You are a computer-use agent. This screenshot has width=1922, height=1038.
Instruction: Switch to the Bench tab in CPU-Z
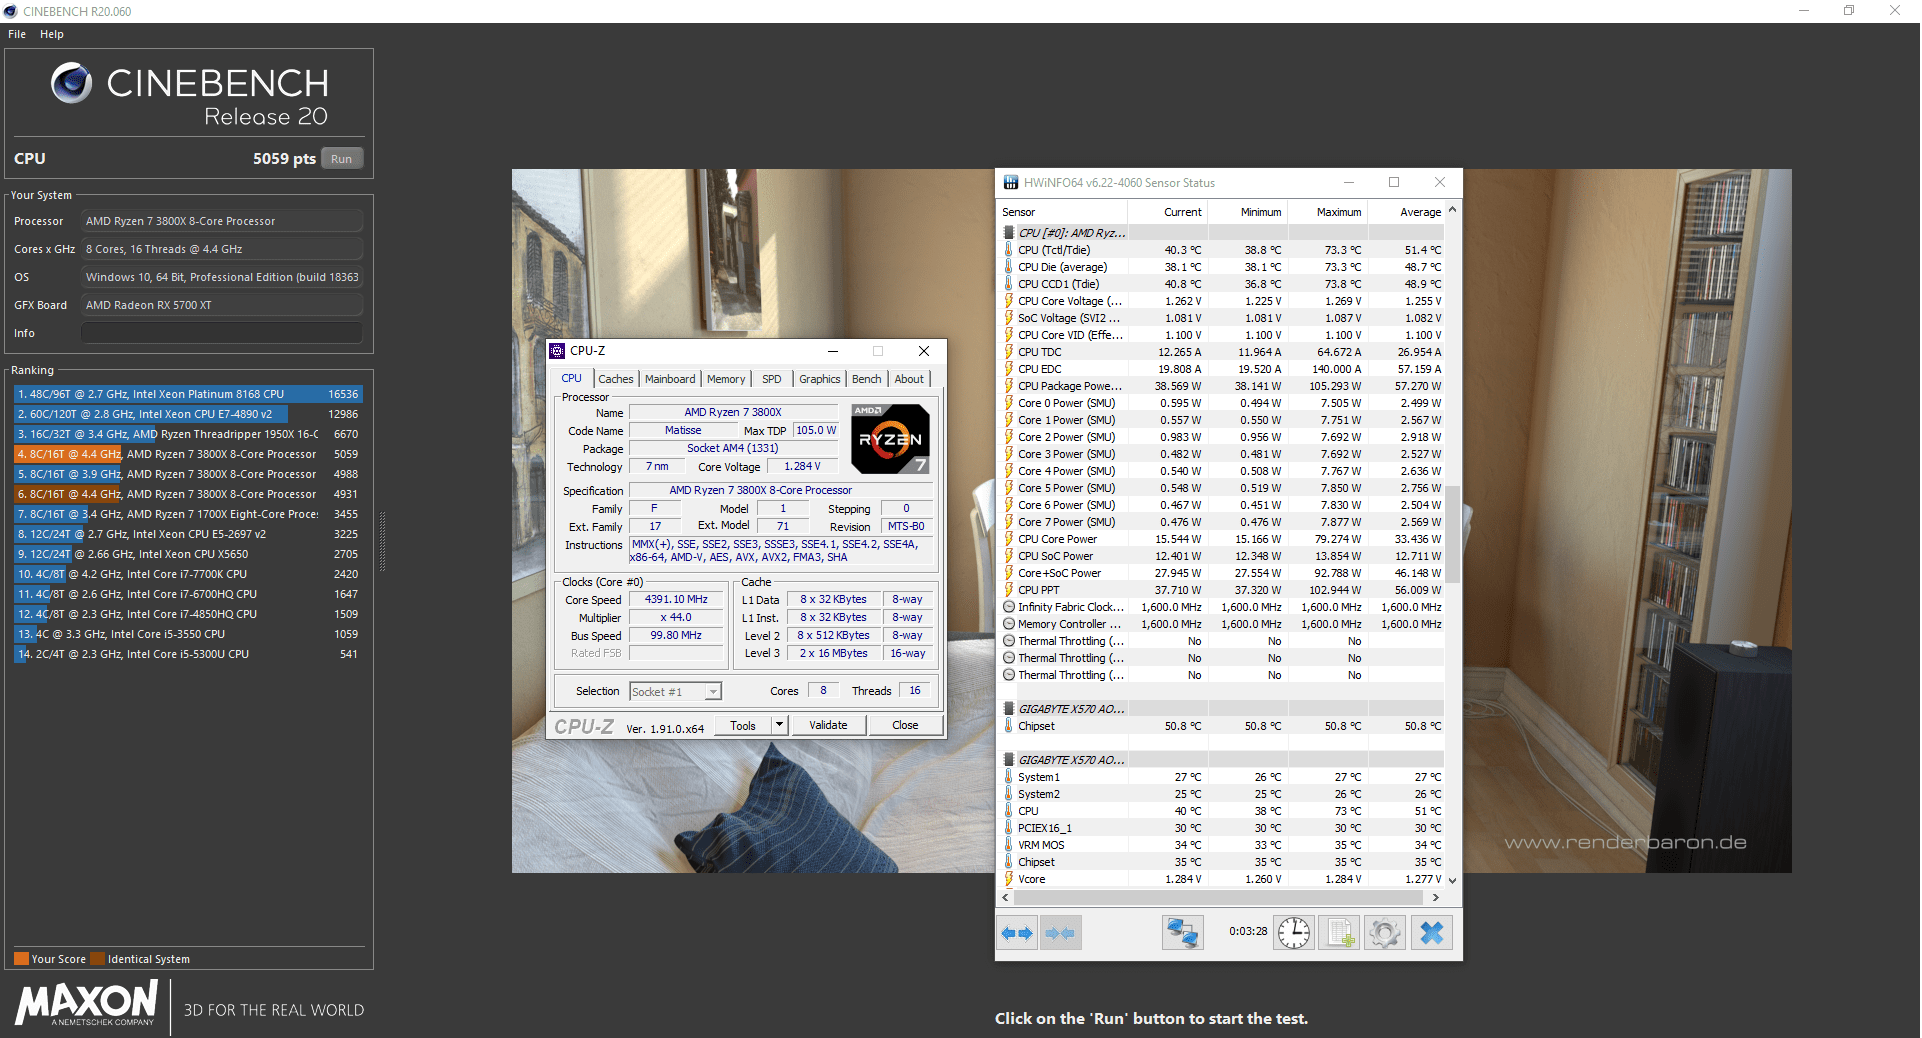867,379
